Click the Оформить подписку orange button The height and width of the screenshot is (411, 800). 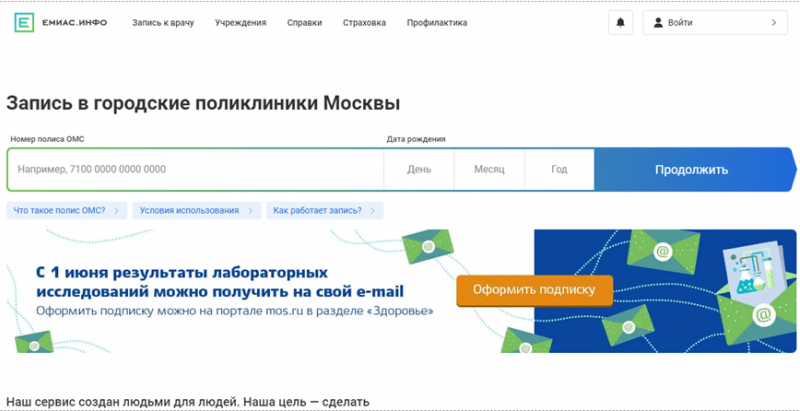tap(534, 290)
